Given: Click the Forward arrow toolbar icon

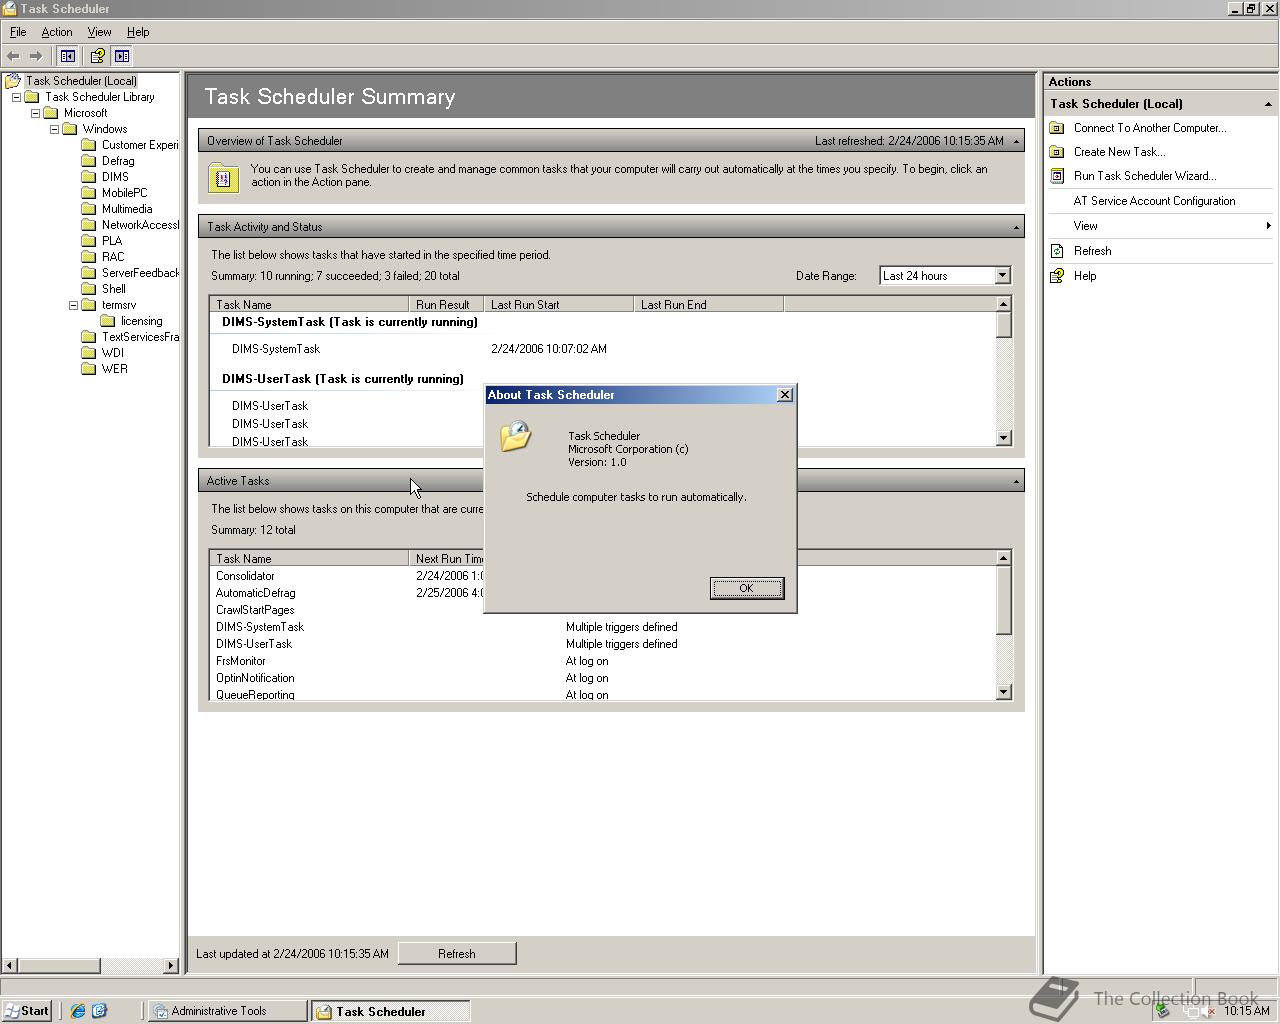Looking at the screenshot, I should pos(36,56).
